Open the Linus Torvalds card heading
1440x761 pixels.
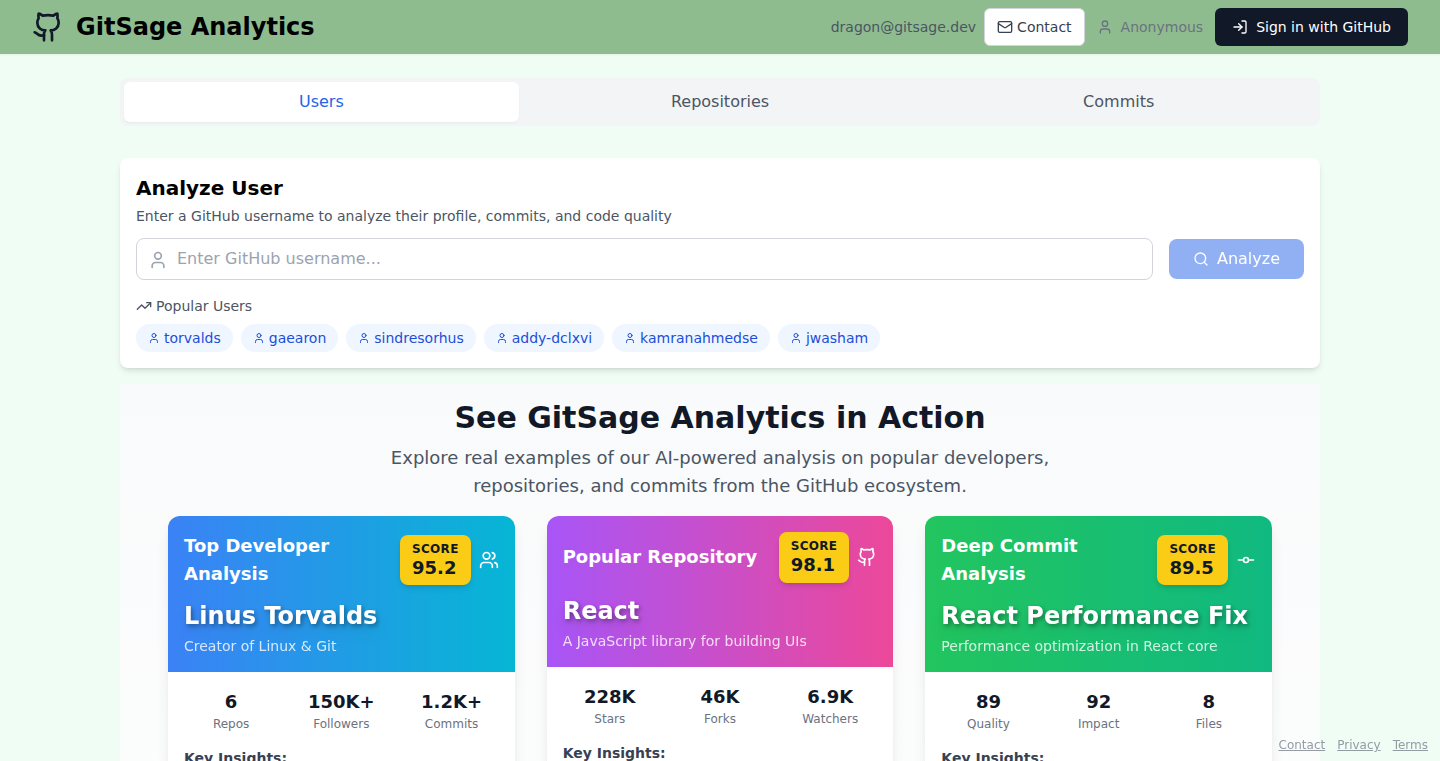click(x=281, y=615)
